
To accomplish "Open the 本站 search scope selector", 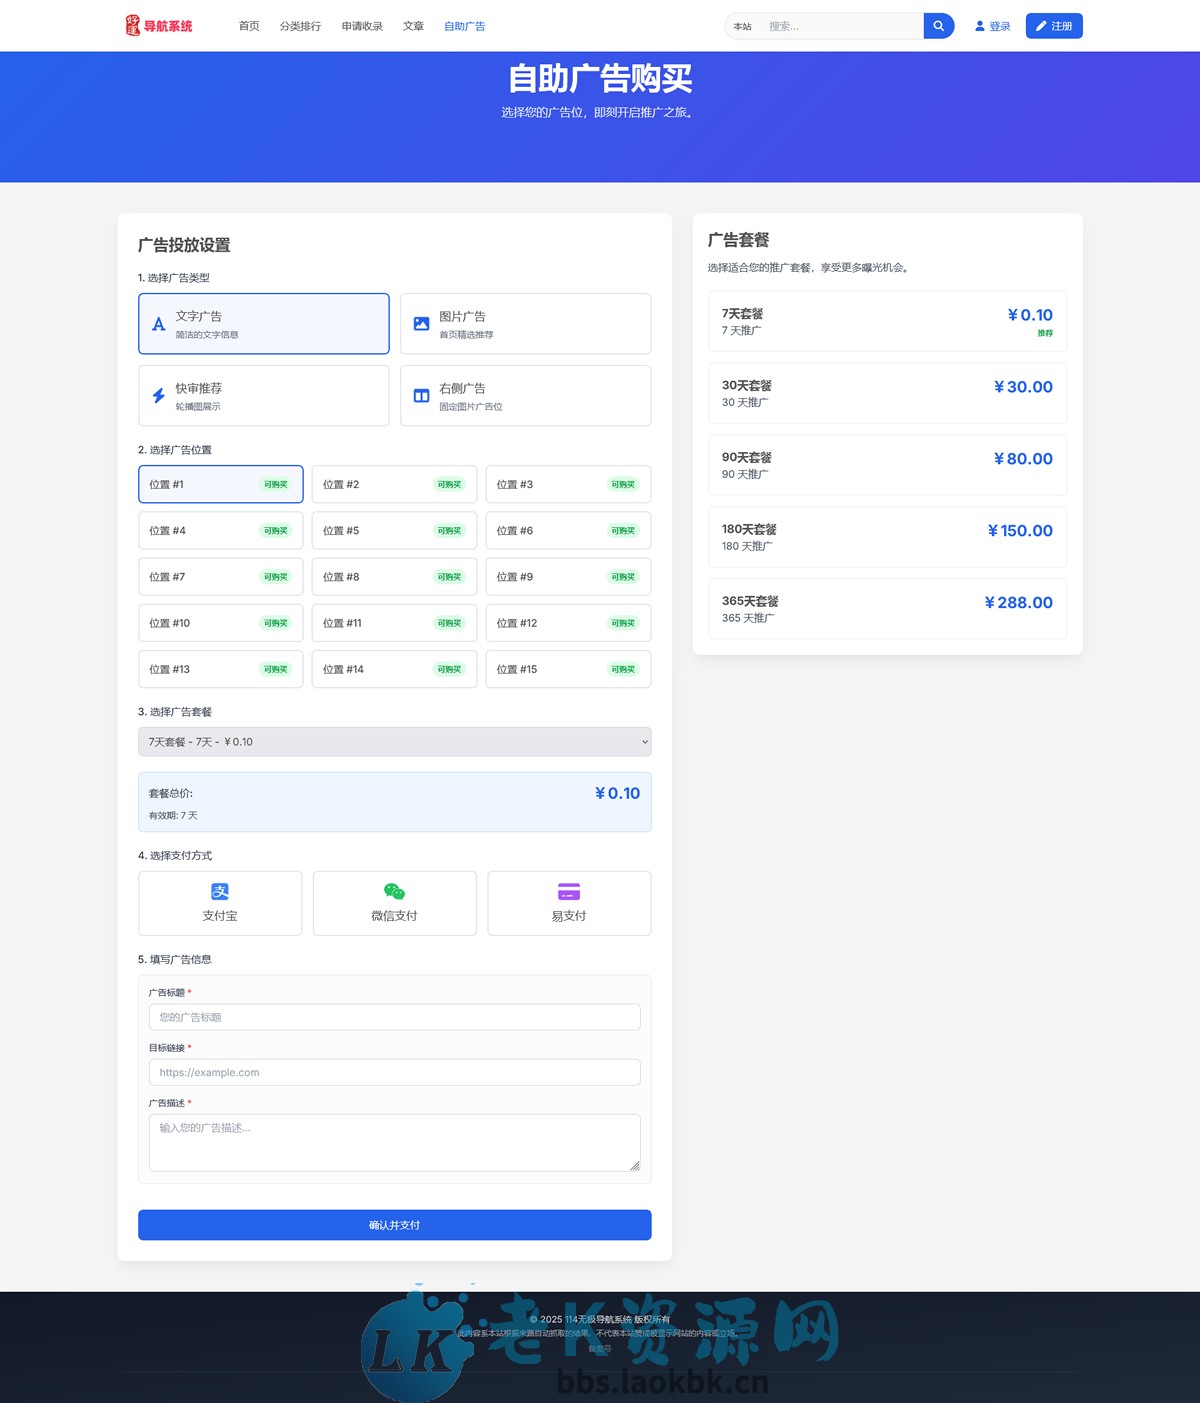I will pos(743,27).
